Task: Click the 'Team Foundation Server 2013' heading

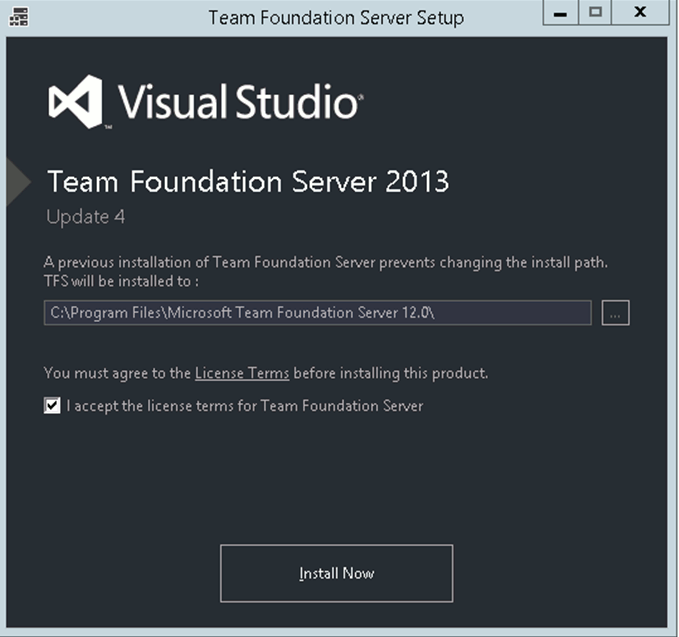Action: coord(248,181)
